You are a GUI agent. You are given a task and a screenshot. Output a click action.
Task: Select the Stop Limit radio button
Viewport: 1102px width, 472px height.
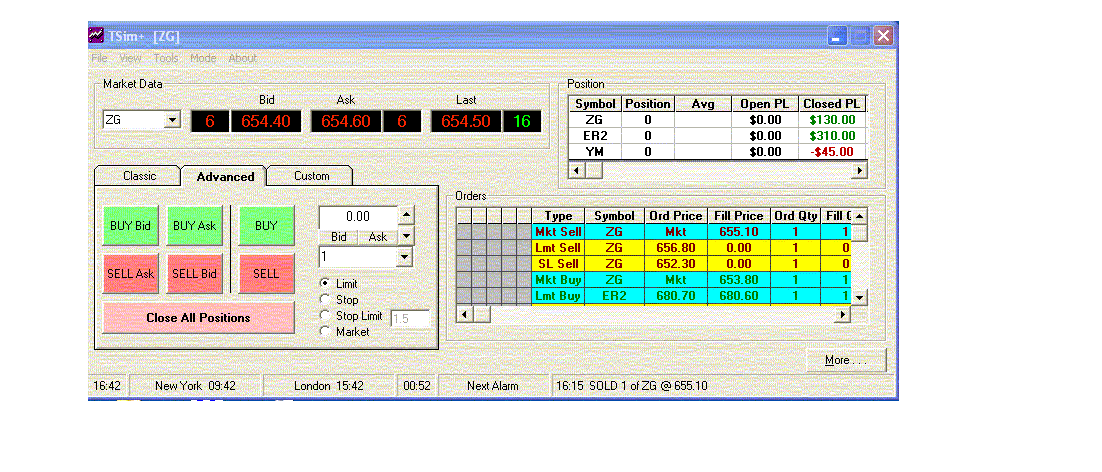click(325, 315)
